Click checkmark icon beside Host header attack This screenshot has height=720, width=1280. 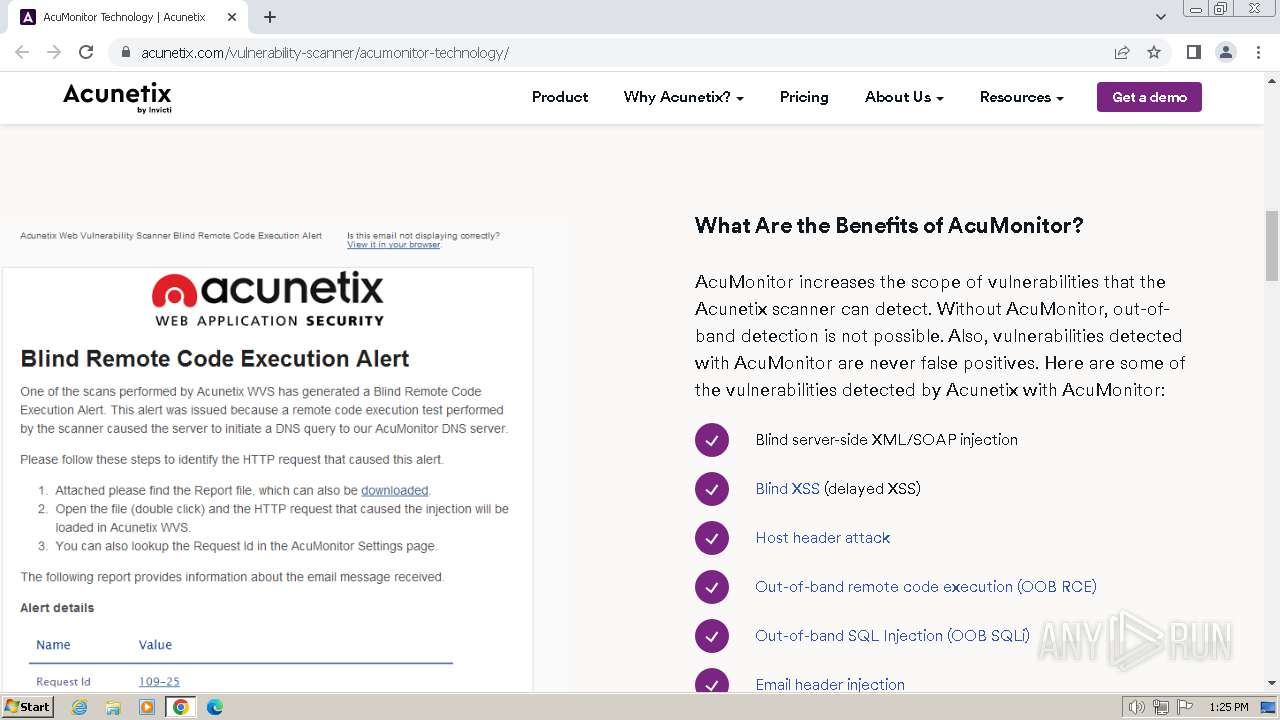712,538
